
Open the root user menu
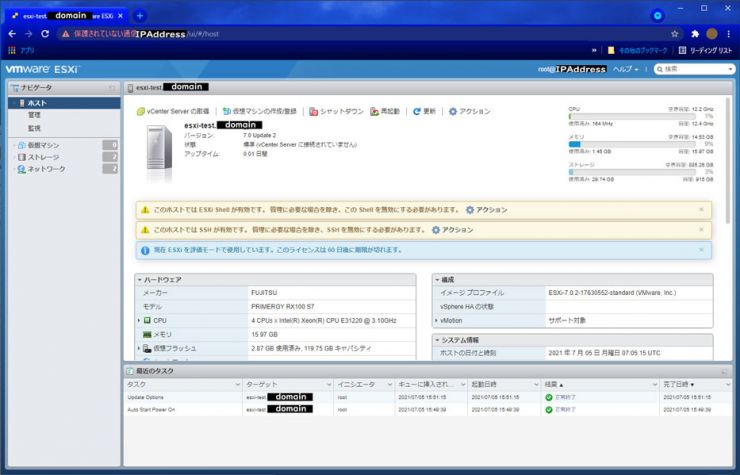click(x=572, y=69)
